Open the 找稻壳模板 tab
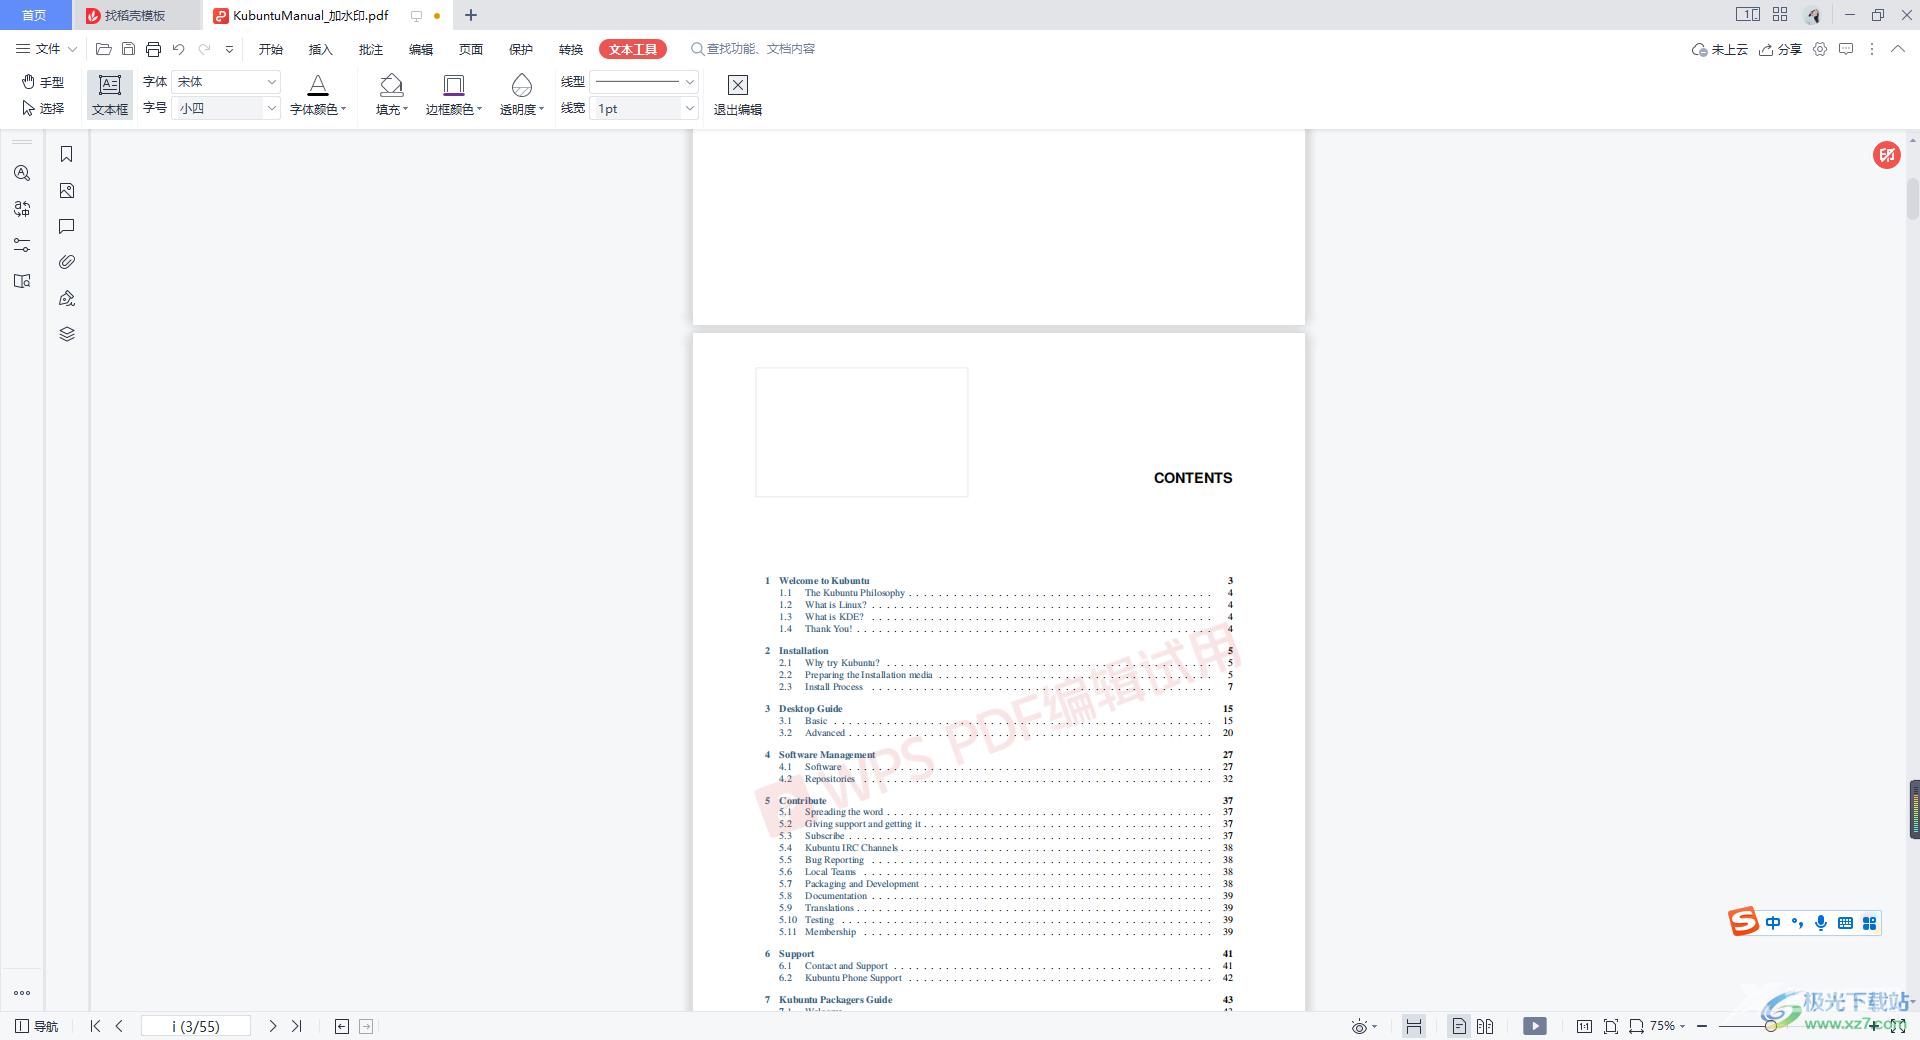Image resolution: width=1920 pixels, height=1040 pixels. pyautogui.click(x=137, y=15)
